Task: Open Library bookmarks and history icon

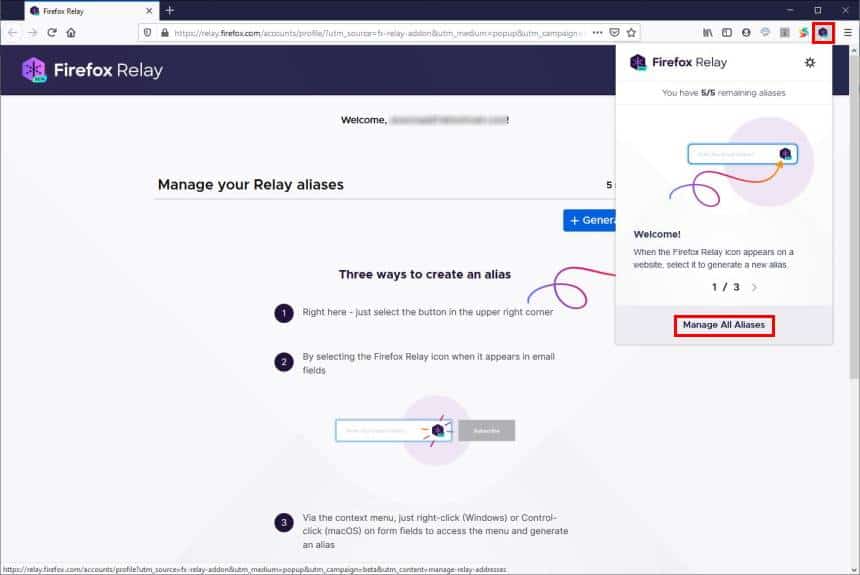Action: coord(708,33)
